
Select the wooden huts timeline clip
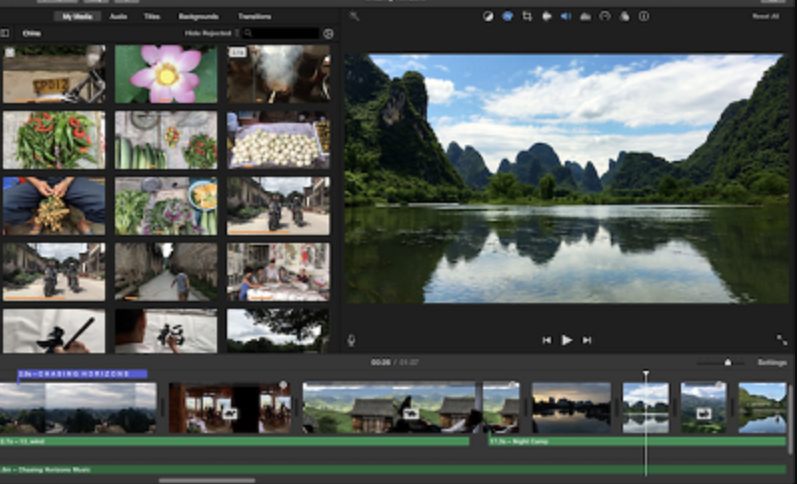coord(411,408)
